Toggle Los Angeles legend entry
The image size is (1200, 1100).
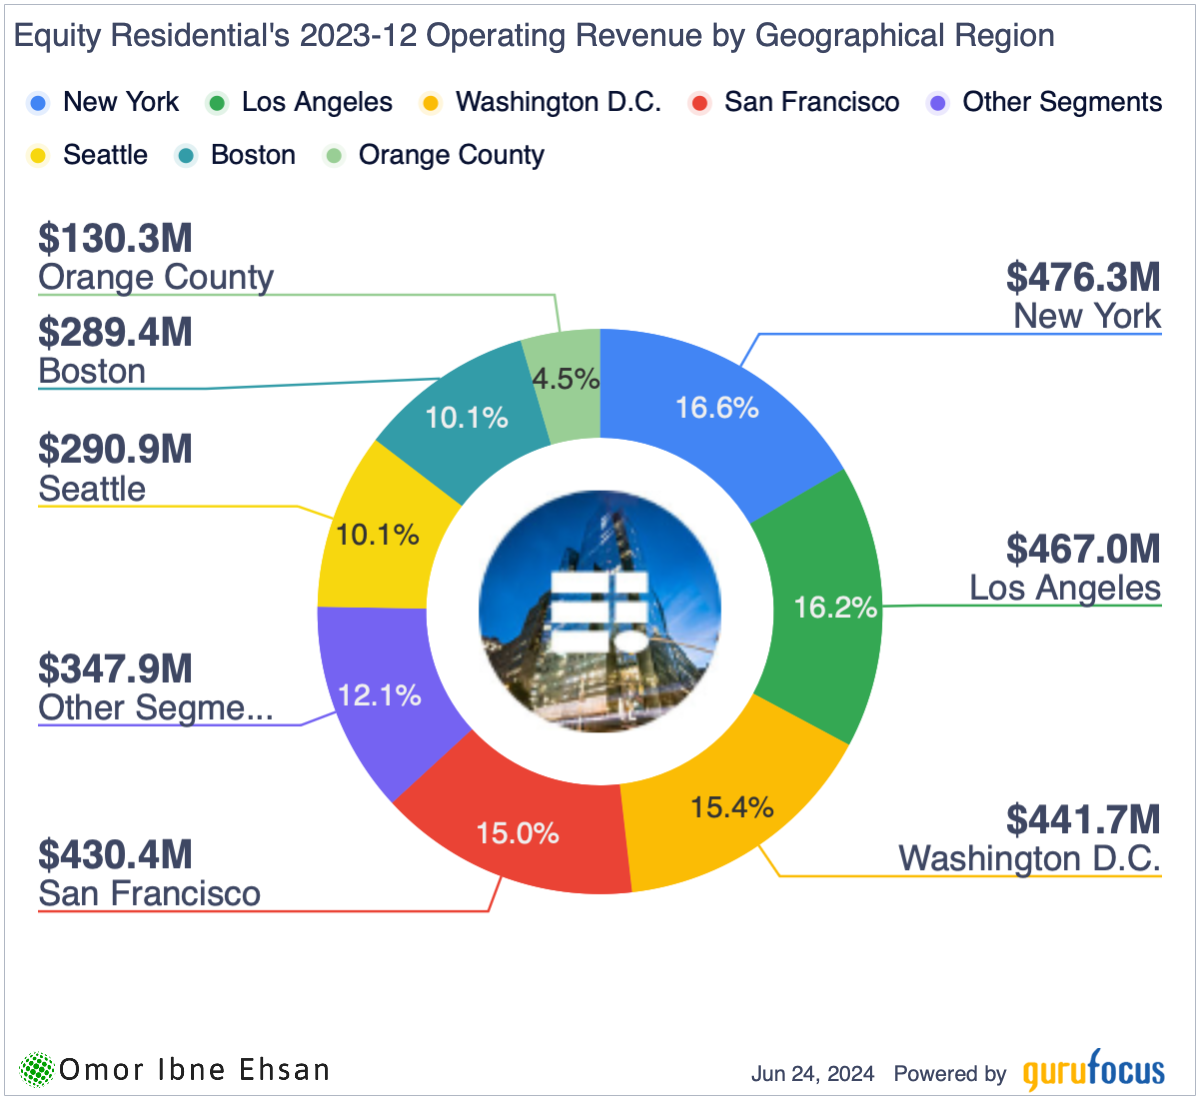pyautogui.click(x=217, y=103)
